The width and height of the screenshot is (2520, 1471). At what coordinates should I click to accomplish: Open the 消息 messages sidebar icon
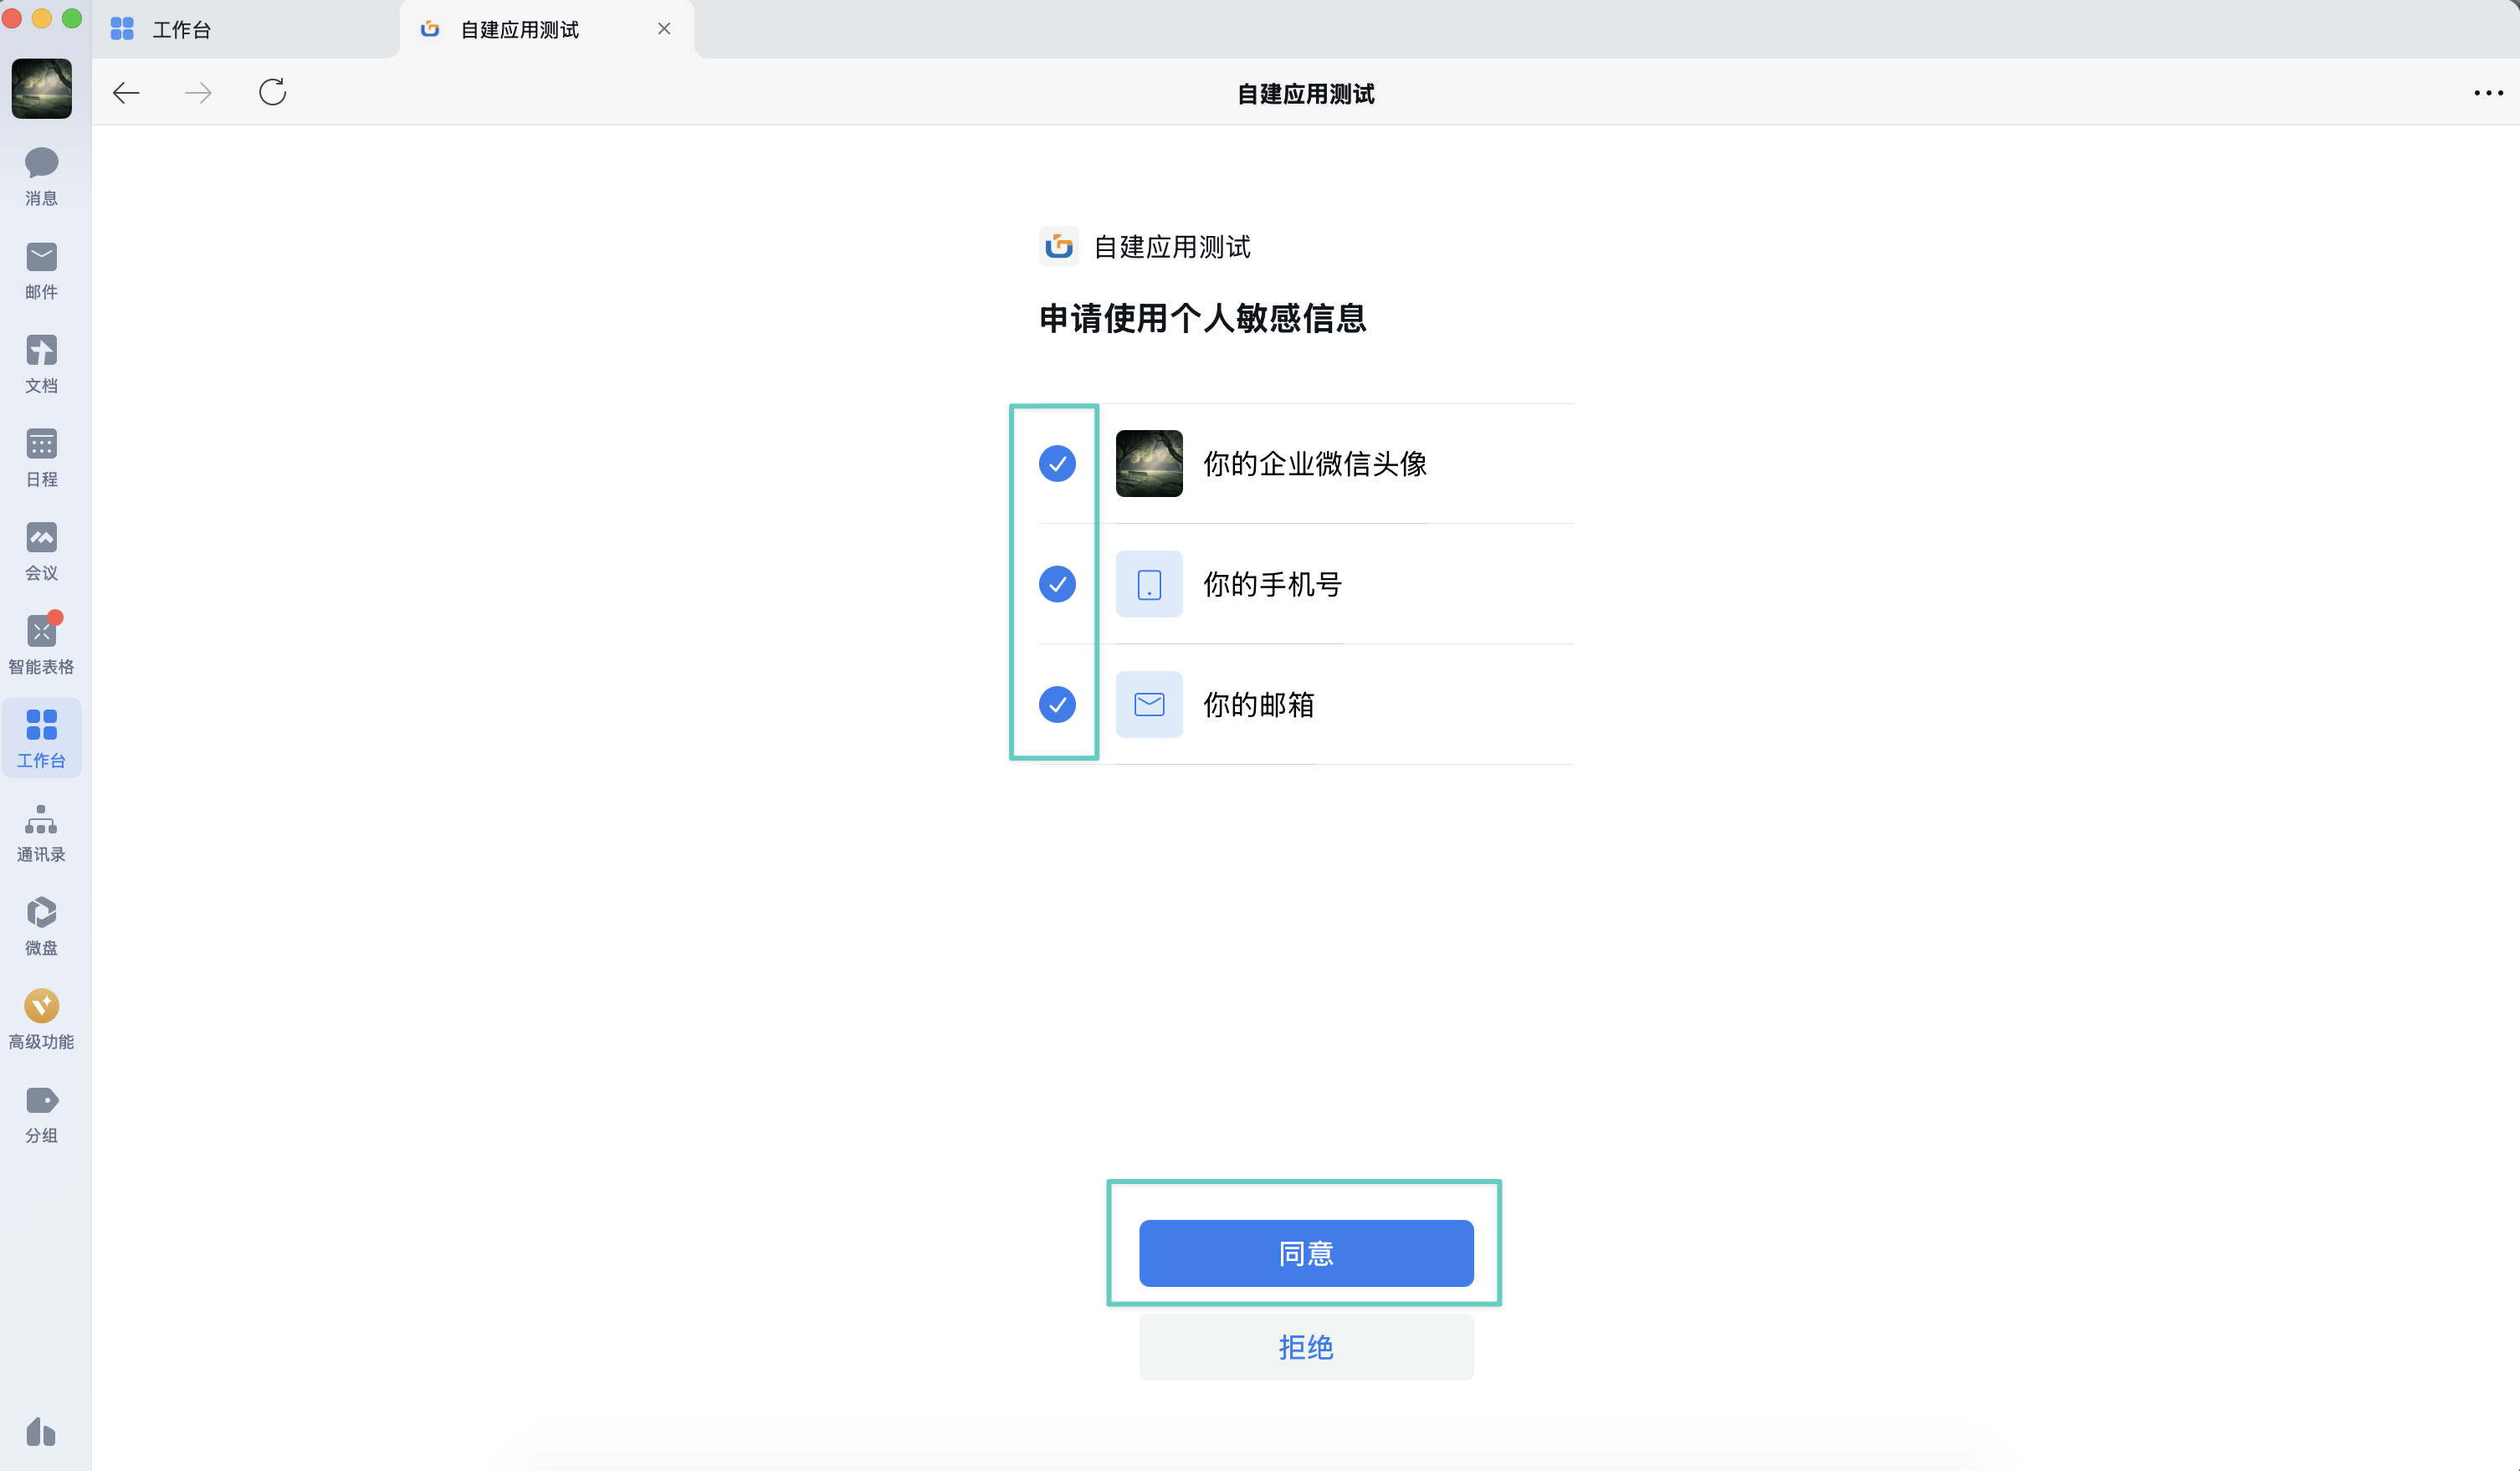(41, 176)
